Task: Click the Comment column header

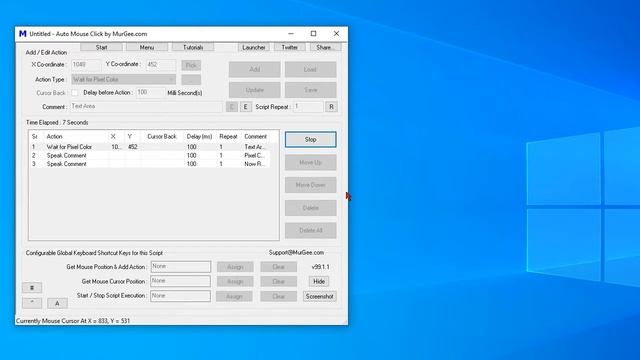Action: (x=256, y=136)
